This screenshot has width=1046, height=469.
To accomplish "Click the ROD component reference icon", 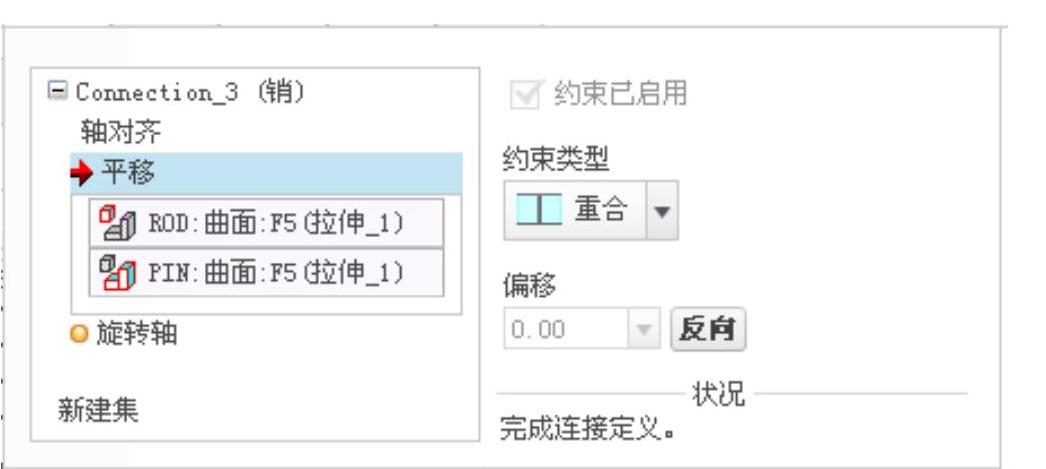I will pyautogui.click(x=118, y=223).
